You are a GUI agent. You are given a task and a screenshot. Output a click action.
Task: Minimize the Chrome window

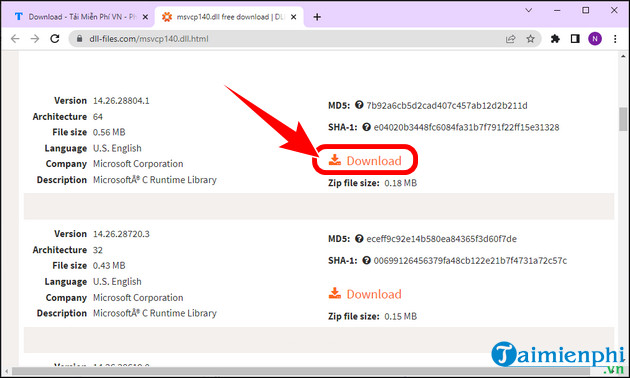point(557,10)
